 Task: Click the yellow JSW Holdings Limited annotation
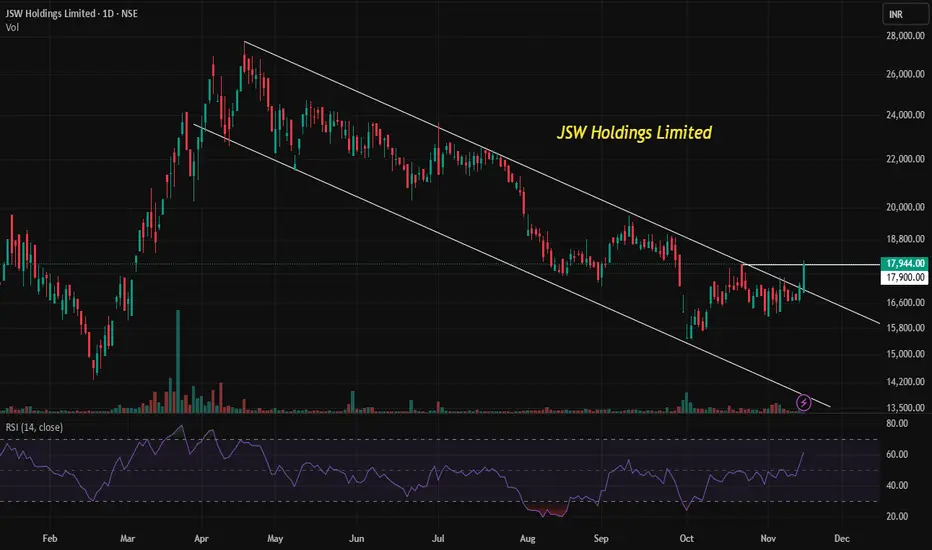(634, 132)
